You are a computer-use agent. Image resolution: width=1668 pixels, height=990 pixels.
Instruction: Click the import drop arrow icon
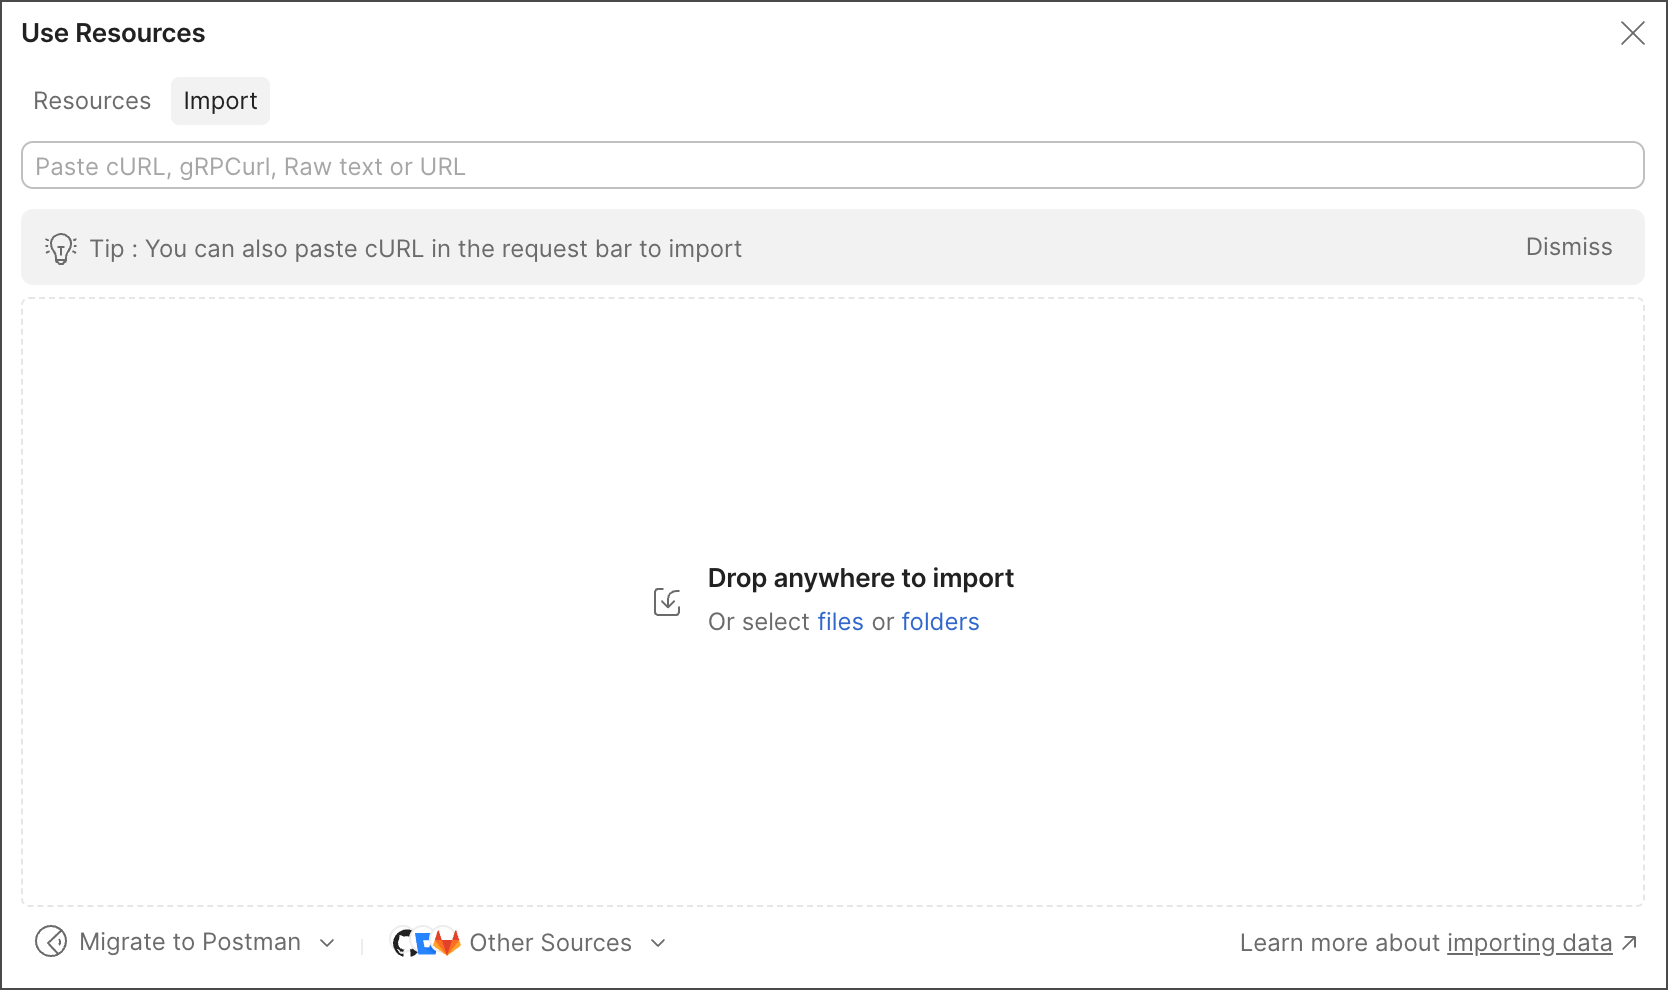(667, 602)
